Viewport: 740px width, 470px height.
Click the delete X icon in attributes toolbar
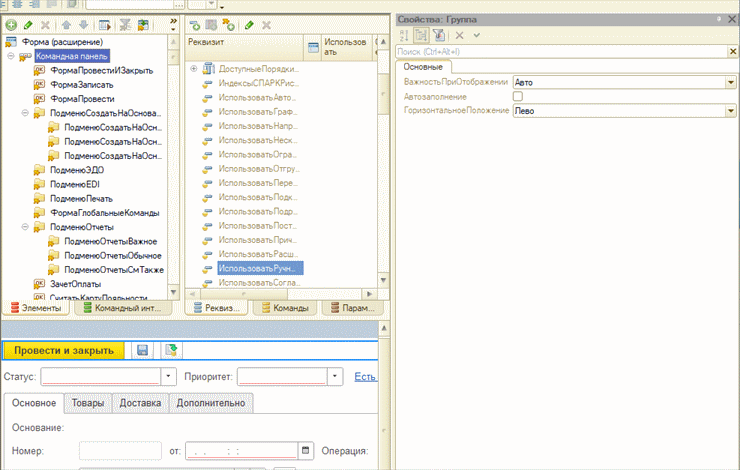(x=267, y=25)
